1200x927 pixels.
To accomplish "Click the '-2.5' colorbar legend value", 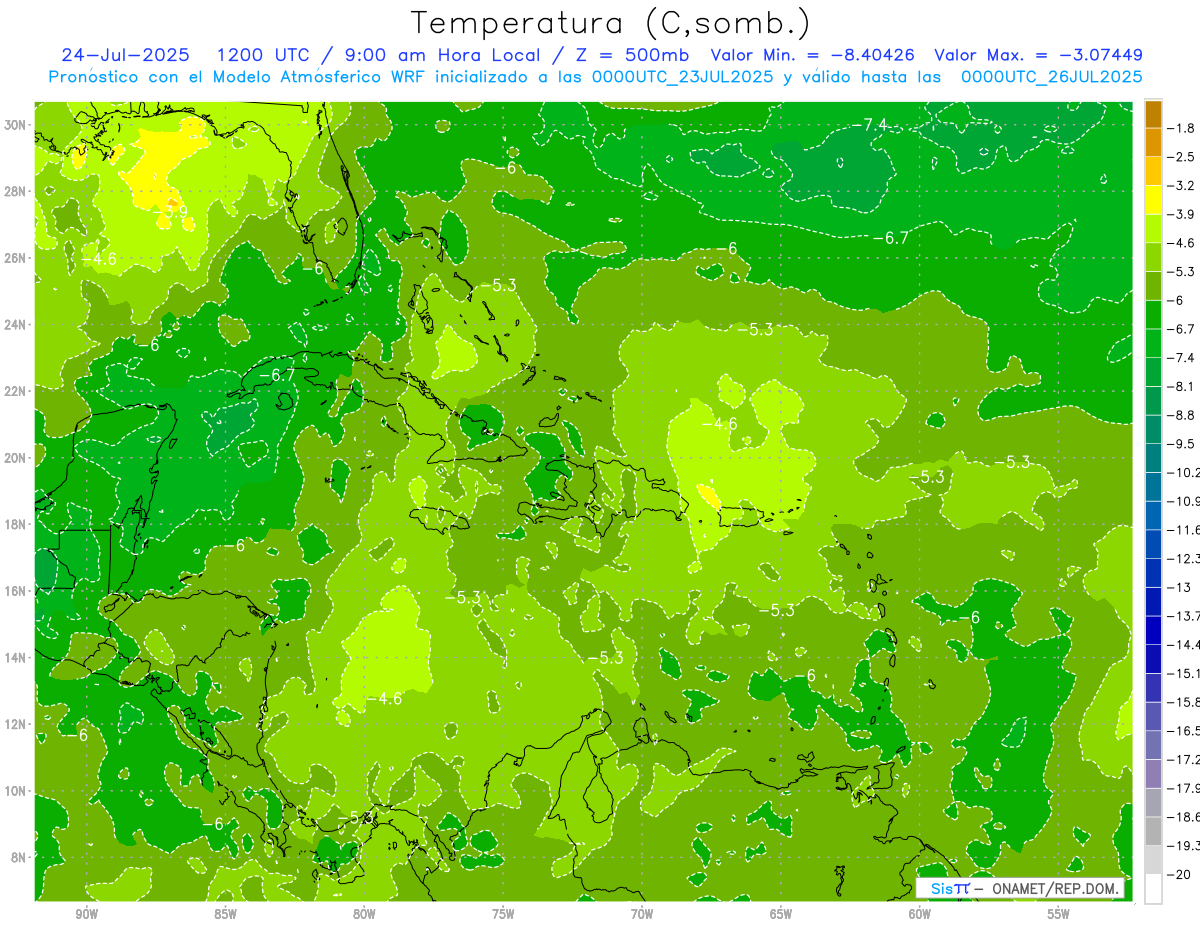I will tap(1182, 157).
